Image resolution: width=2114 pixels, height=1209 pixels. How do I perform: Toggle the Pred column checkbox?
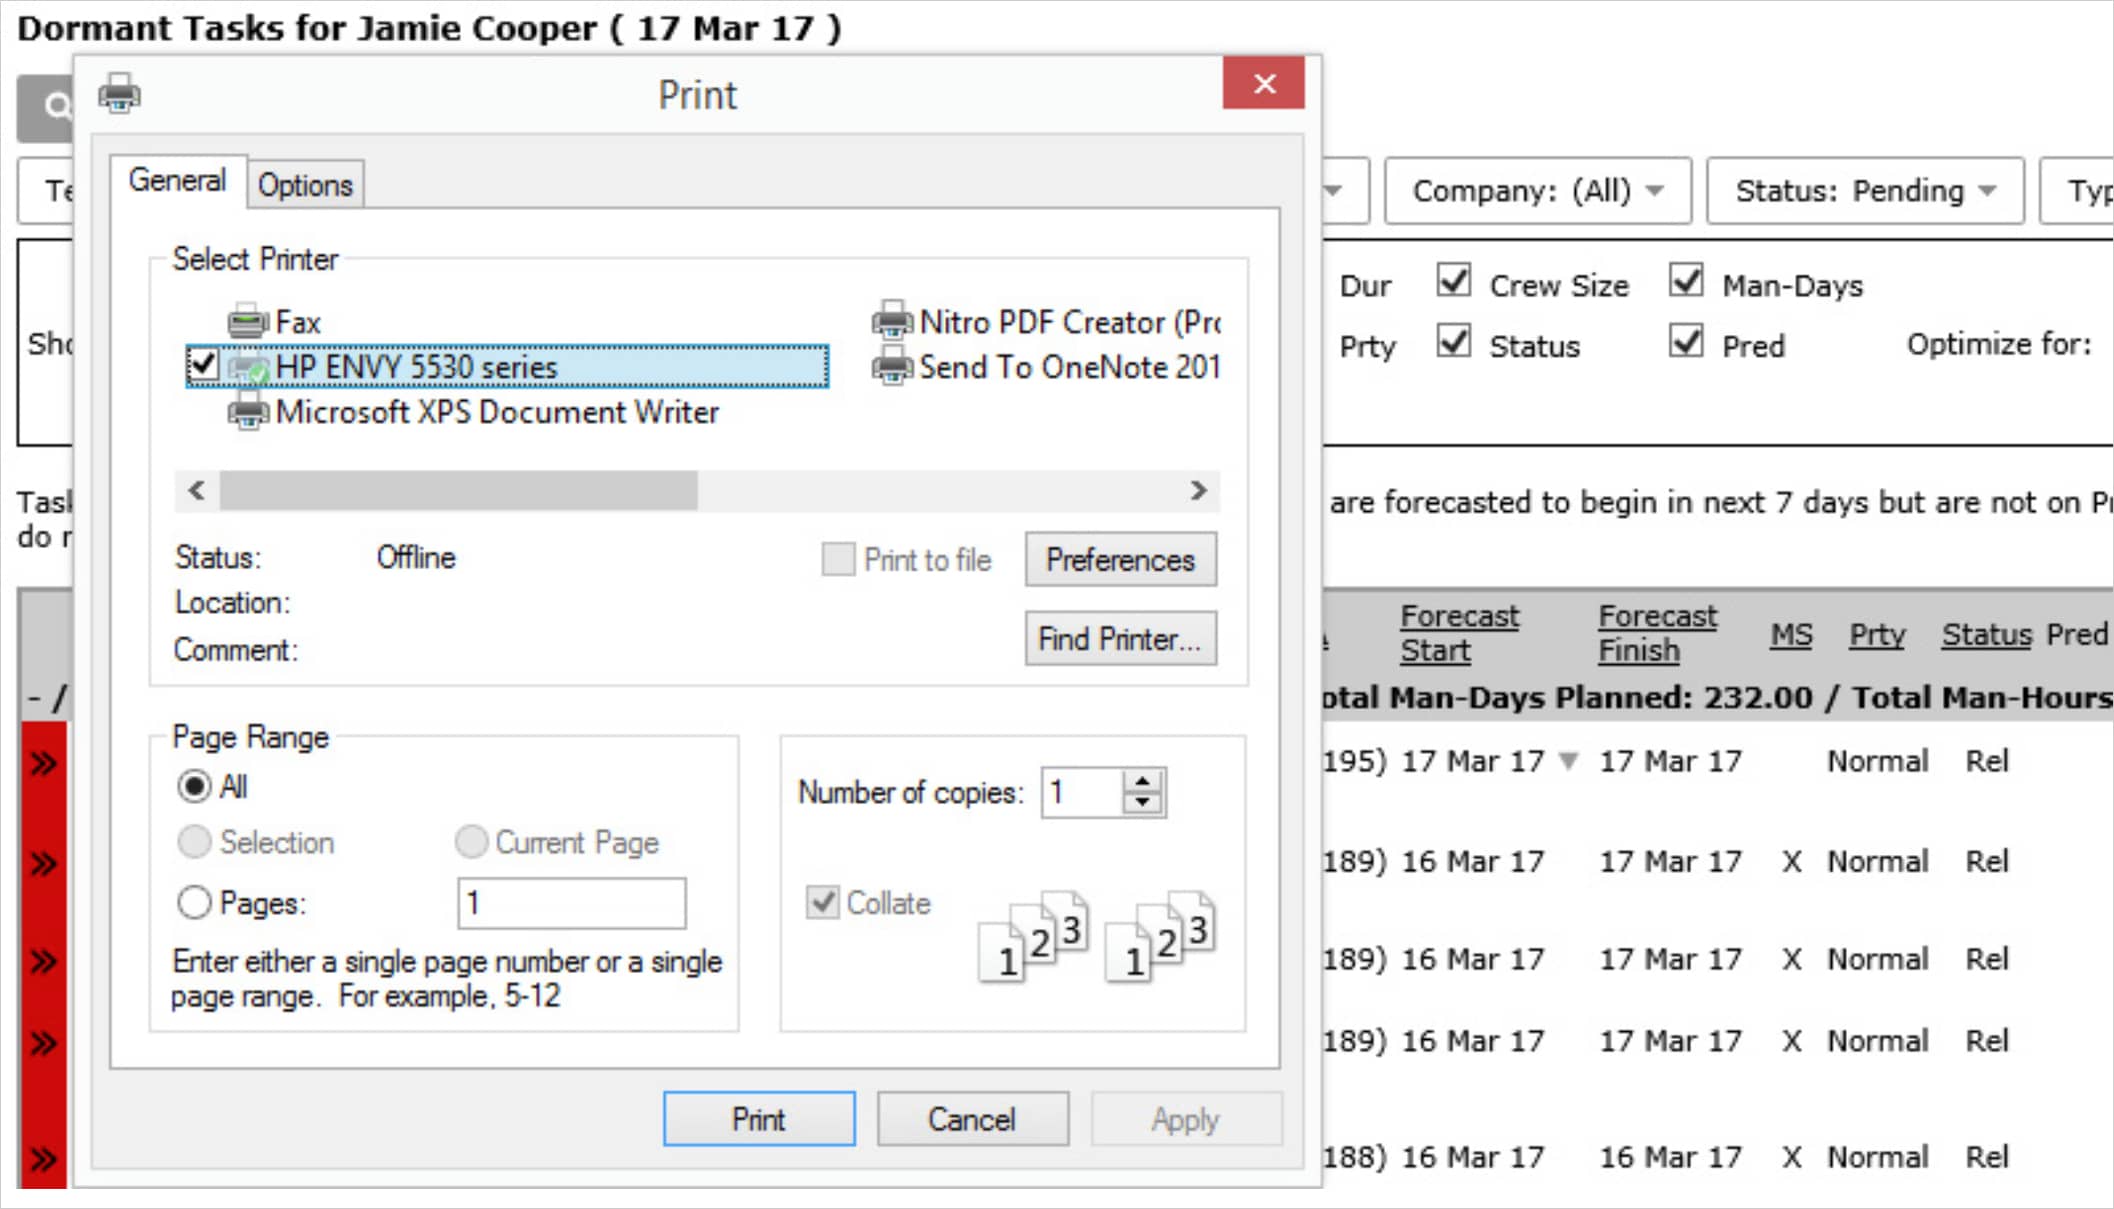1686,342
